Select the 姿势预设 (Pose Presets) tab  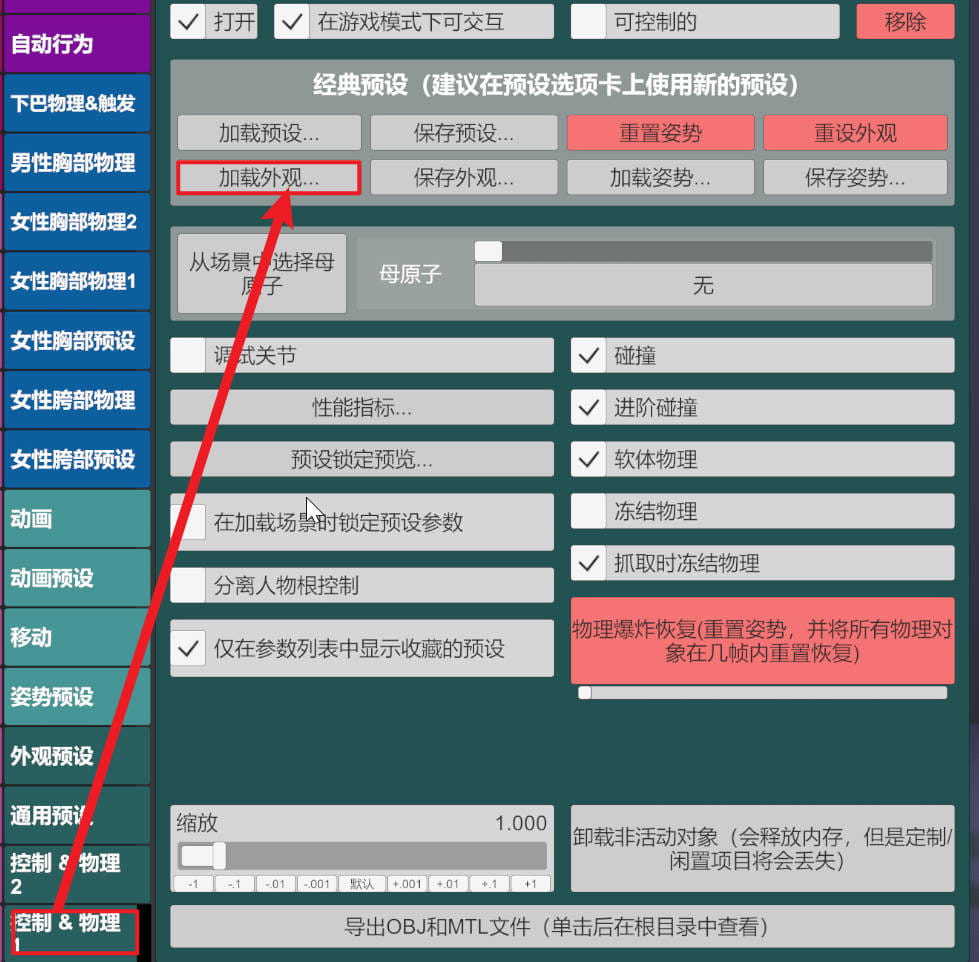click(x=76, y=697)
